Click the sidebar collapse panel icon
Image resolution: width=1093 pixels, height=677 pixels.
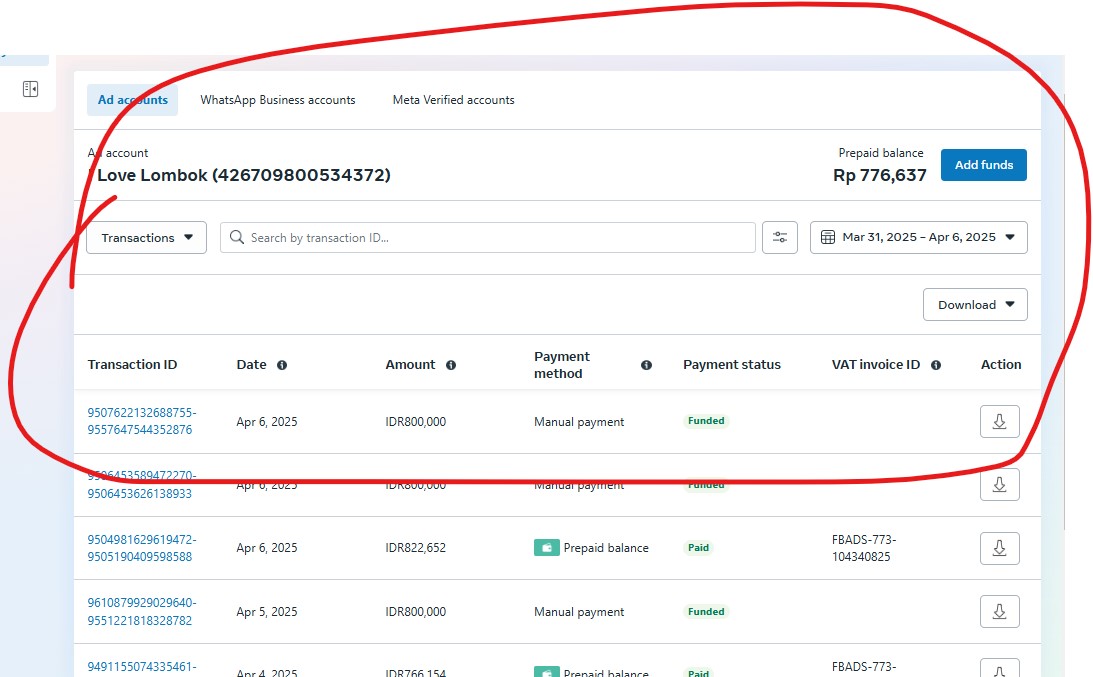(x=30, y=90)
